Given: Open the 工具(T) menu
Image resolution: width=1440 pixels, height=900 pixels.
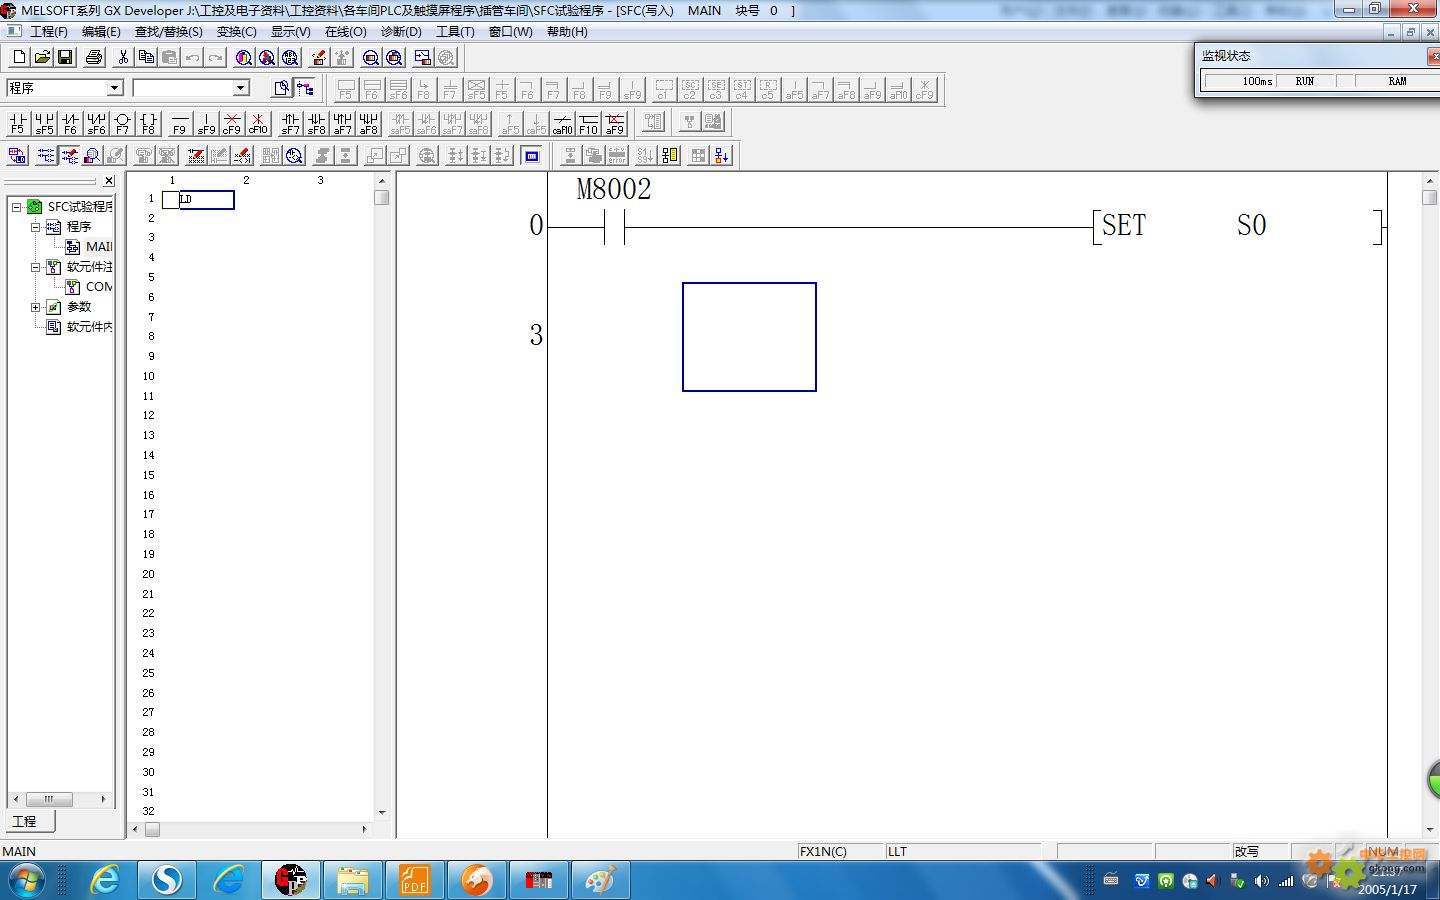Looking at the screenshot, I should (455, 32).
